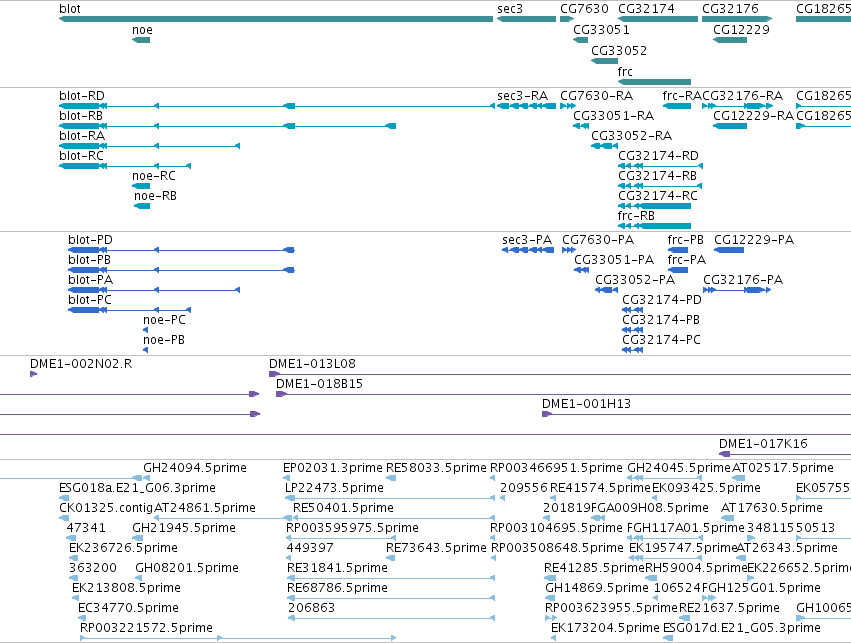Screen dimensions: 851x643
Task: Select the blot-PB protein label
Action: pos(90,260)
